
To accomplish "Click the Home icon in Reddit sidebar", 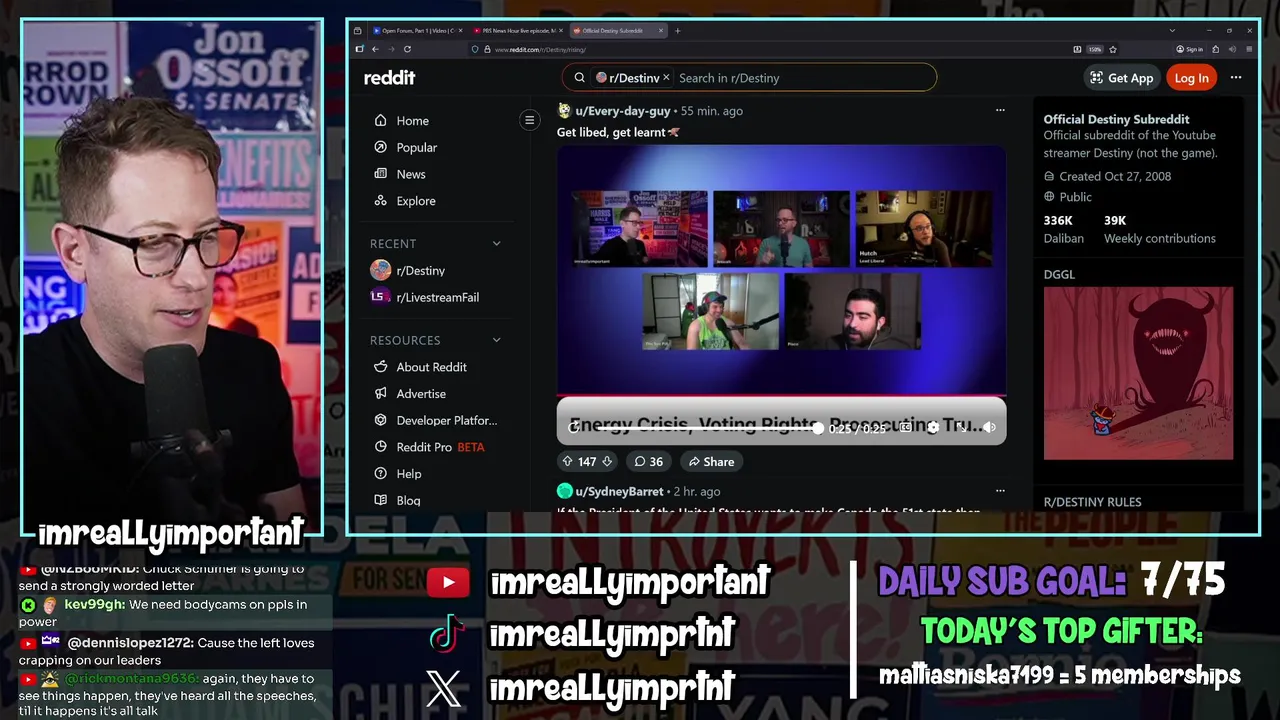I will click(x=380, y=120).
